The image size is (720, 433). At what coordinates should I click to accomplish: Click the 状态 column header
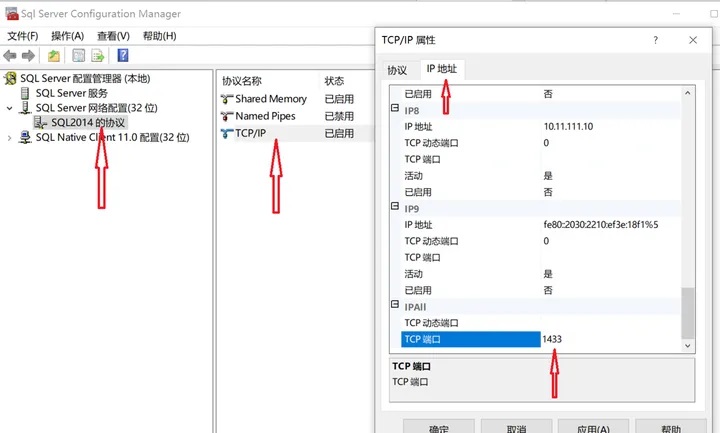point(334,81)
